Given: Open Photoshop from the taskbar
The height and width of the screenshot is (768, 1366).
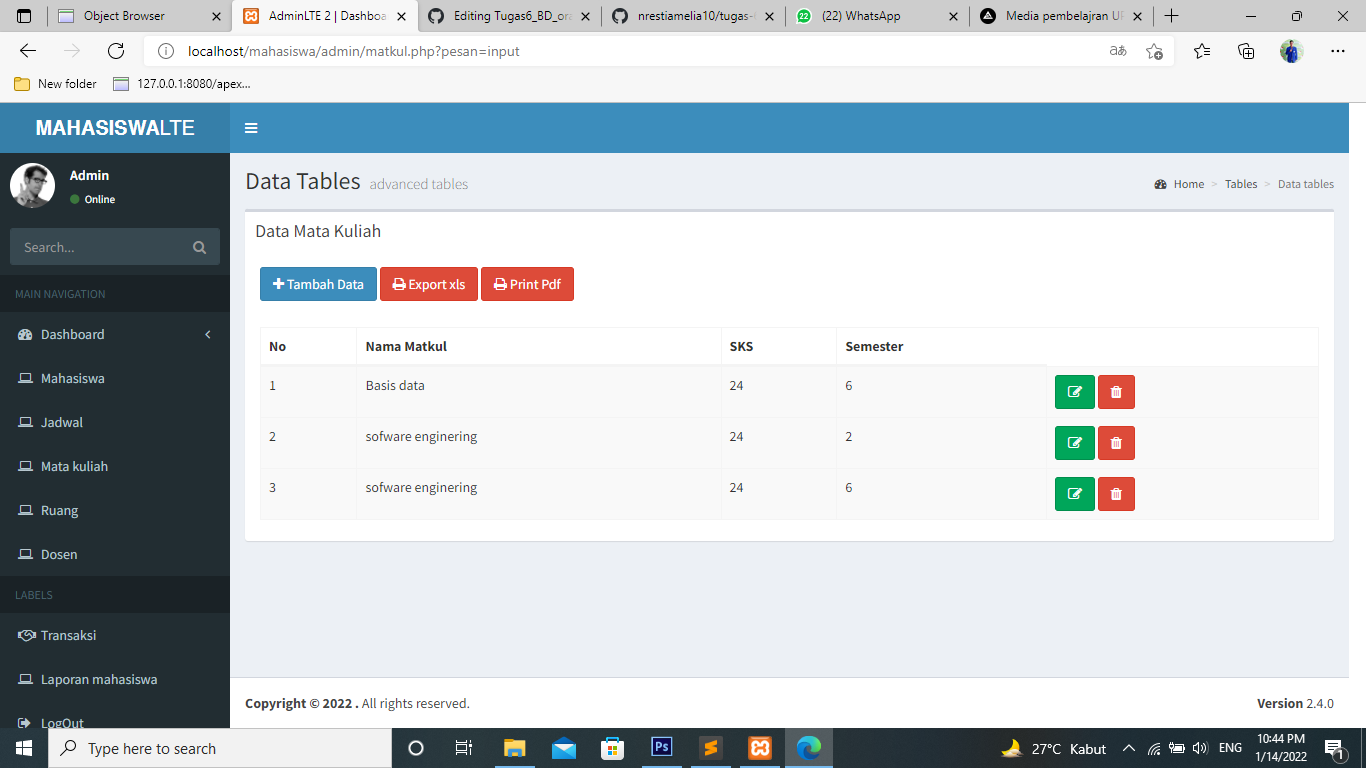Looking at the screenshot, I should pyautogui.click(x=661, y=747).
